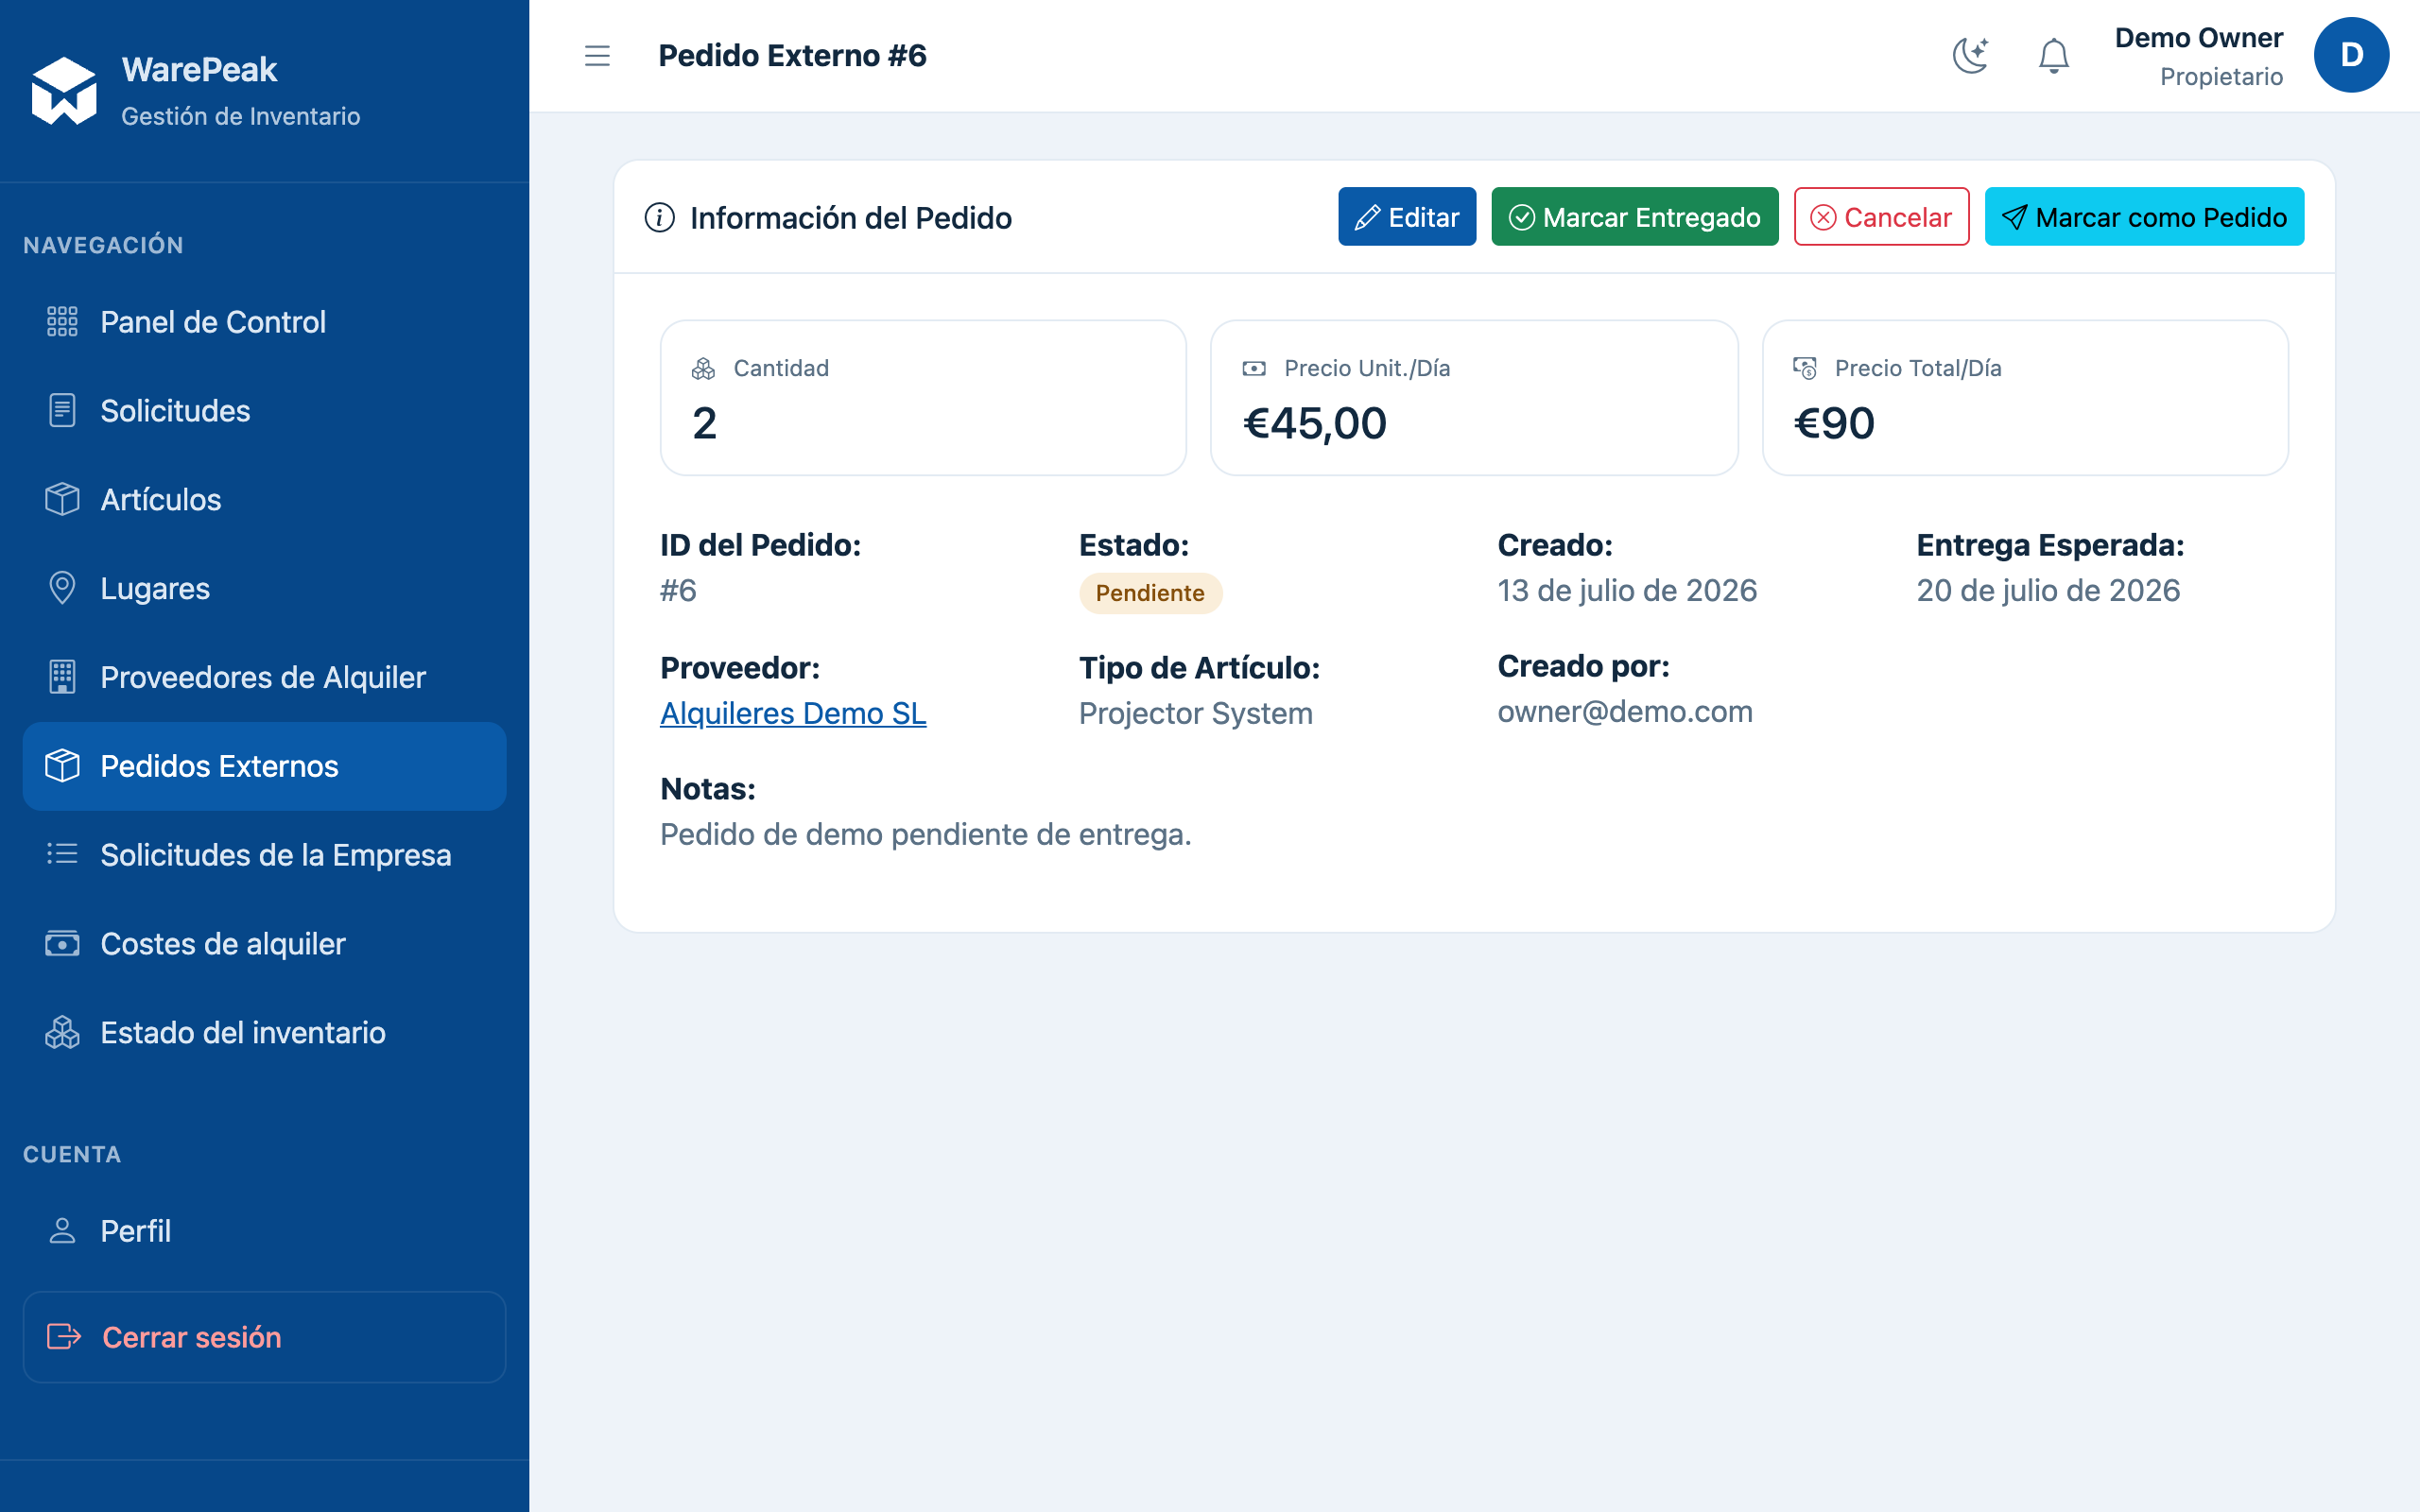Click the Cantidad value 2
2420x1512 pixels.
click(704, 423)
